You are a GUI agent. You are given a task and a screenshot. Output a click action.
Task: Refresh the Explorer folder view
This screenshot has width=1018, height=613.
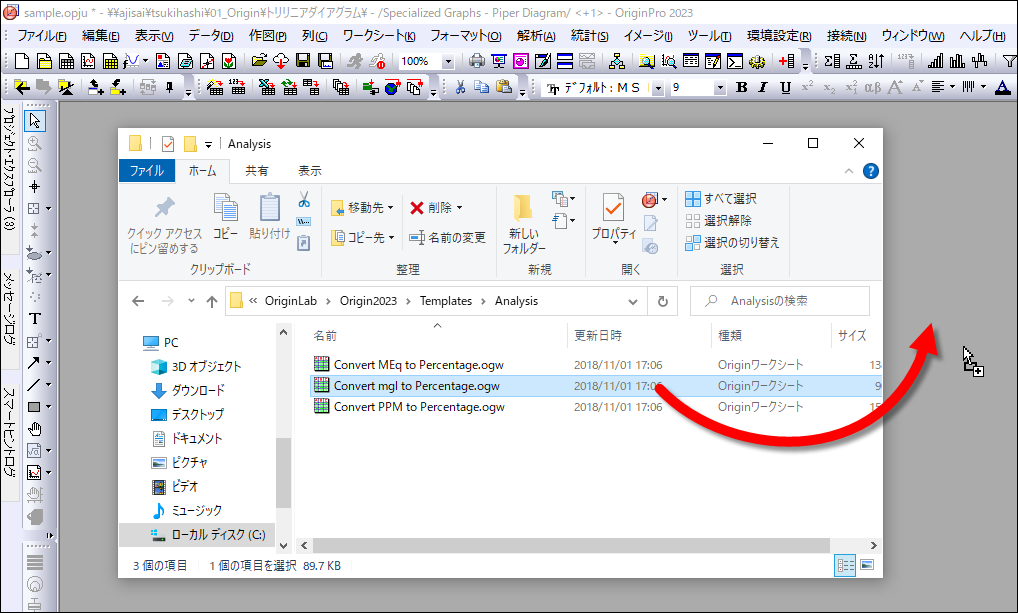[x=662, y=301]
